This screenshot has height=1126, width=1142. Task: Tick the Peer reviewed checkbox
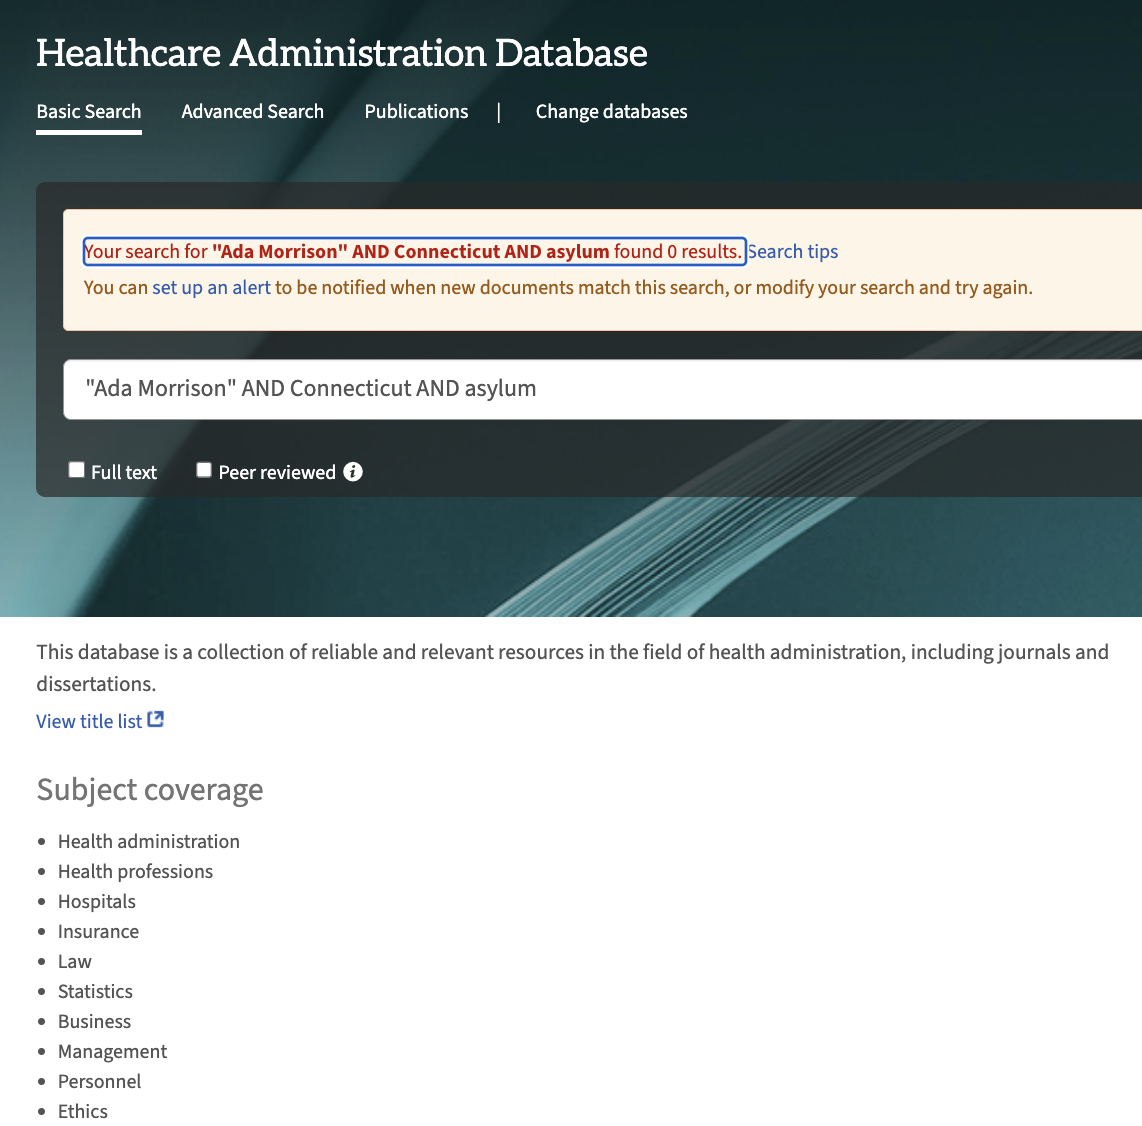[204, 470]
